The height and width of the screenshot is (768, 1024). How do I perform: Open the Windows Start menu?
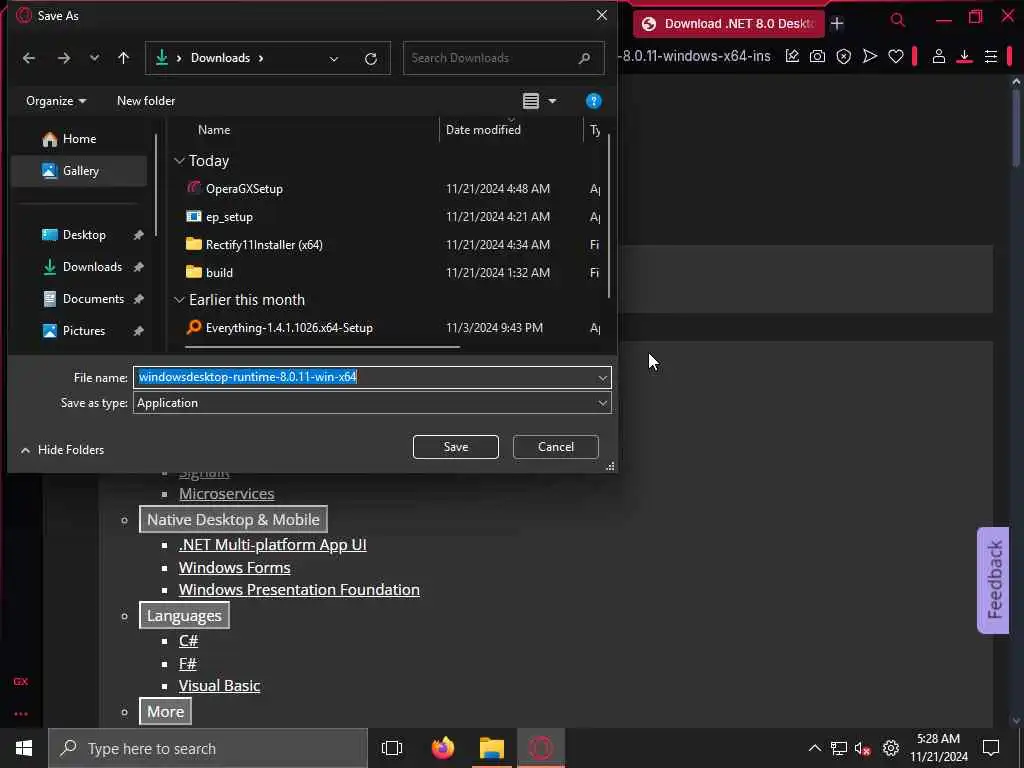point(24,748)
